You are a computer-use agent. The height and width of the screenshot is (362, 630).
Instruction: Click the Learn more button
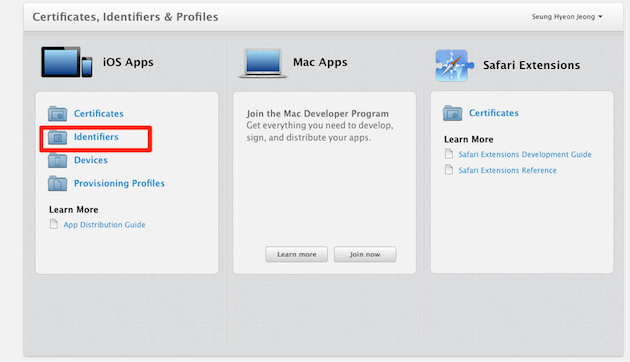click(297, 254)
